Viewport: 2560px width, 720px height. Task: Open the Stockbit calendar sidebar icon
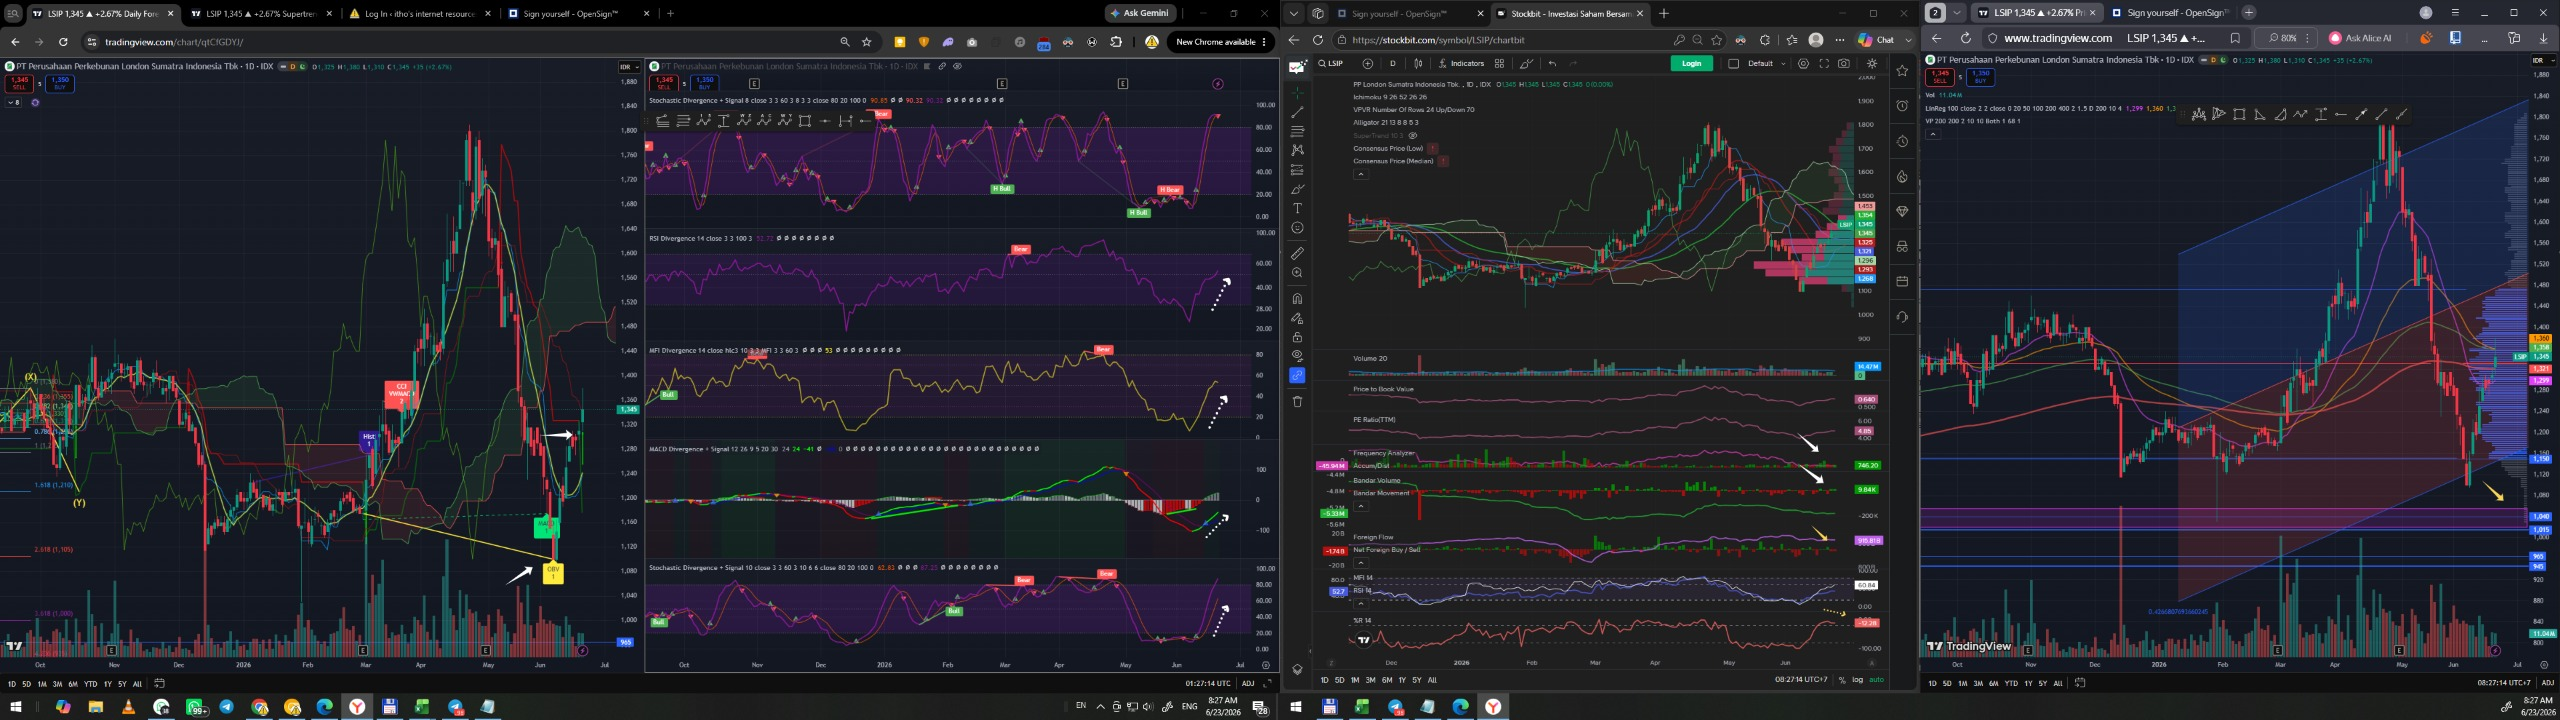(x=1902, y=281)
